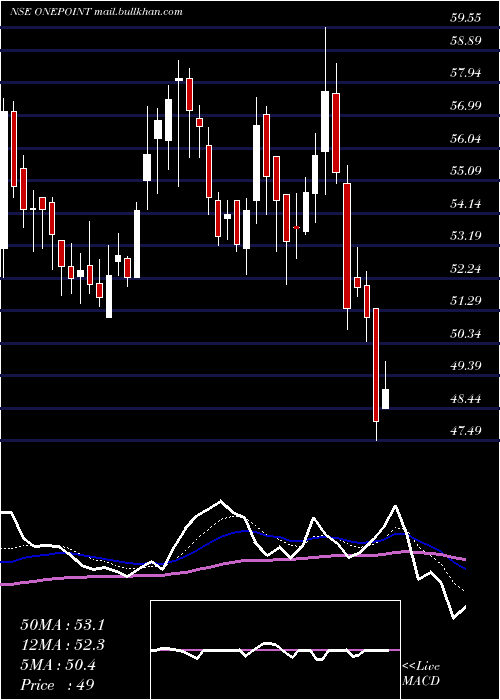Select the 50.34 price axis label
This screenshot has height=700, width=500.
tap(466, 333)
